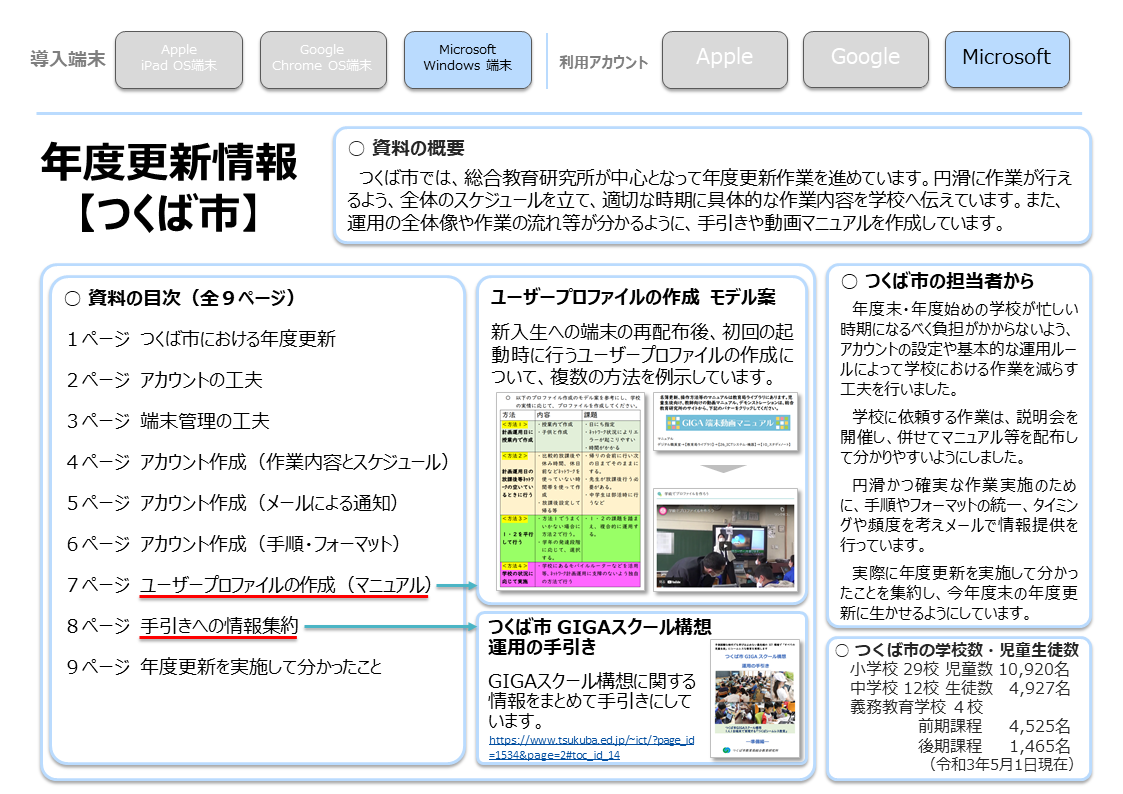Click the 前期課程 4,525名 line
The height and width of the screenshot is (794, 1123).
coord(994,726)
